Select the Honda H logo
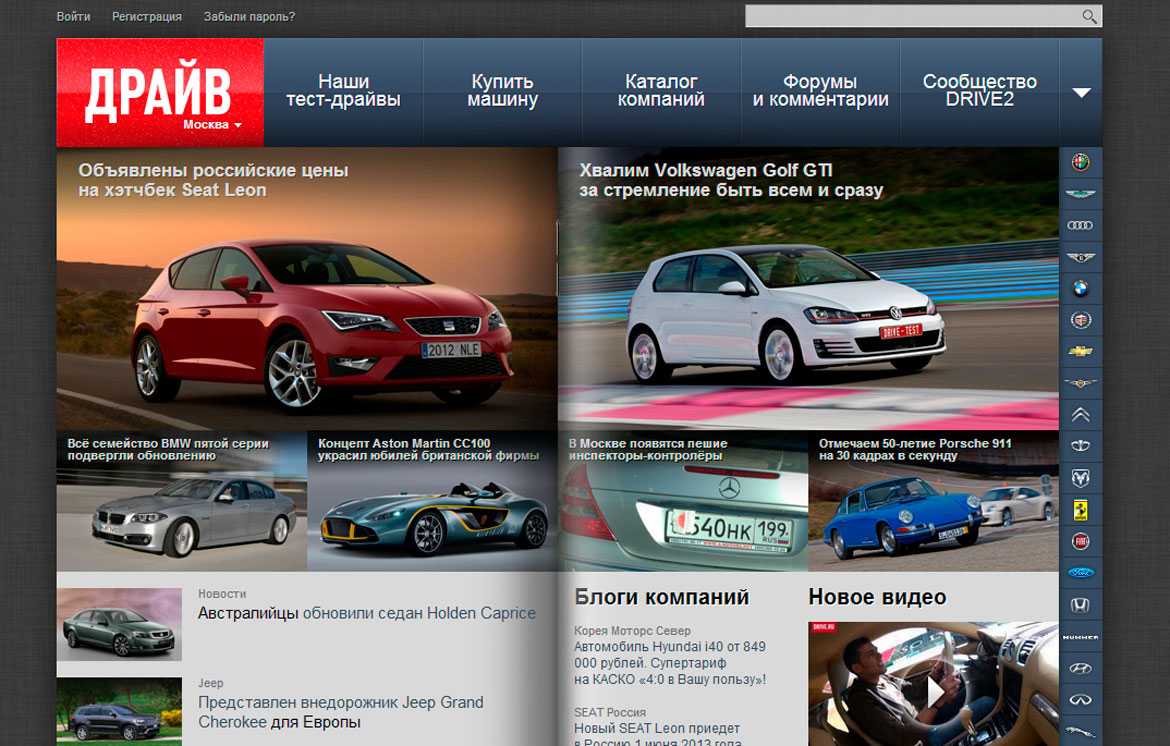 pos(1080,605)
